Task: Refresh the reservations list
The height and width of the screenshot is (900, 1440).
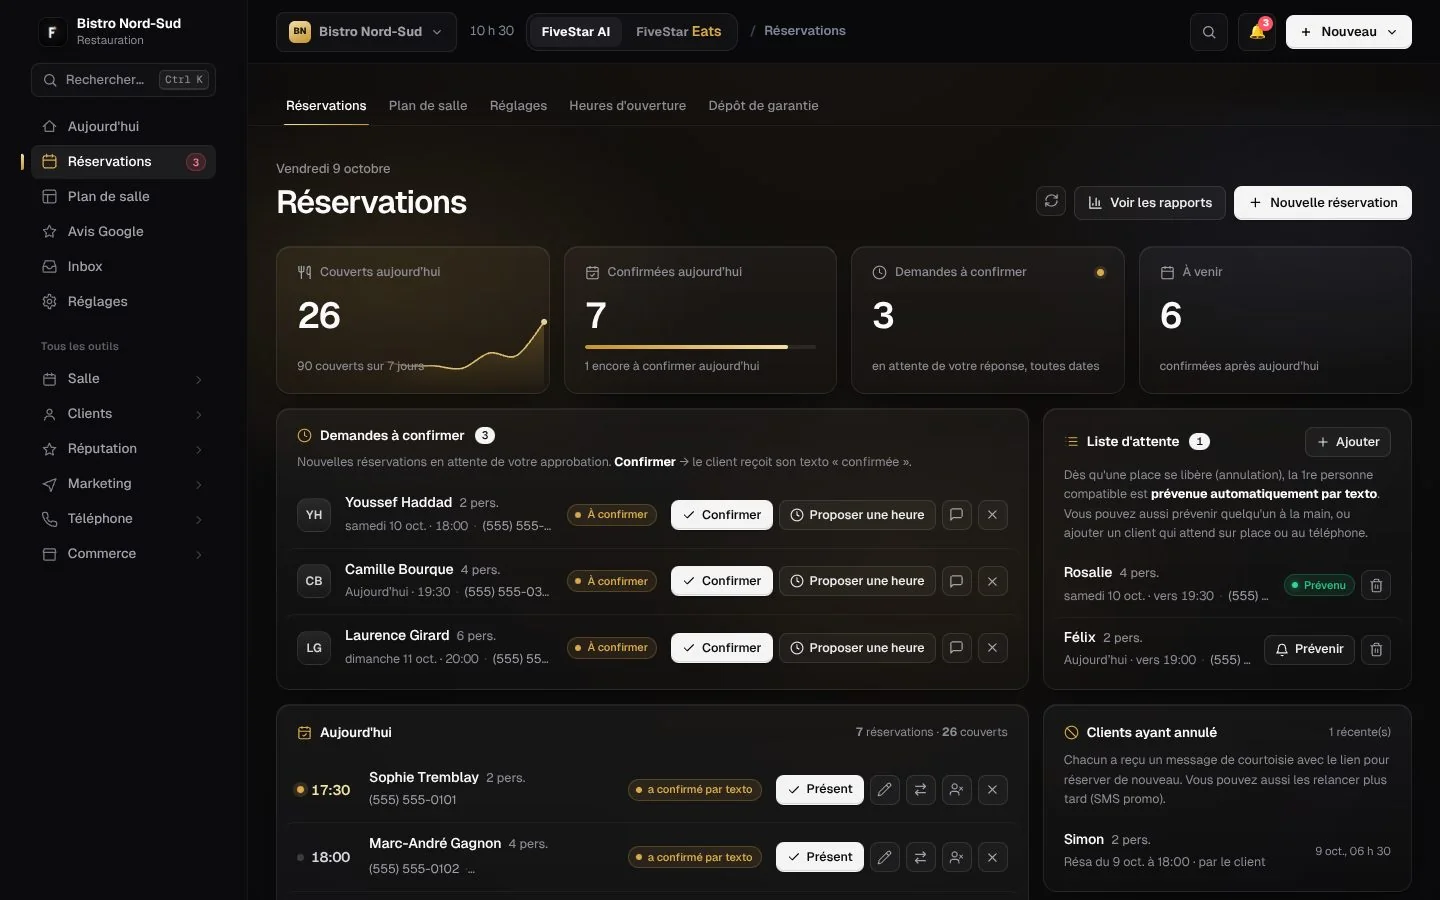Action: (x=1051, y=202)
